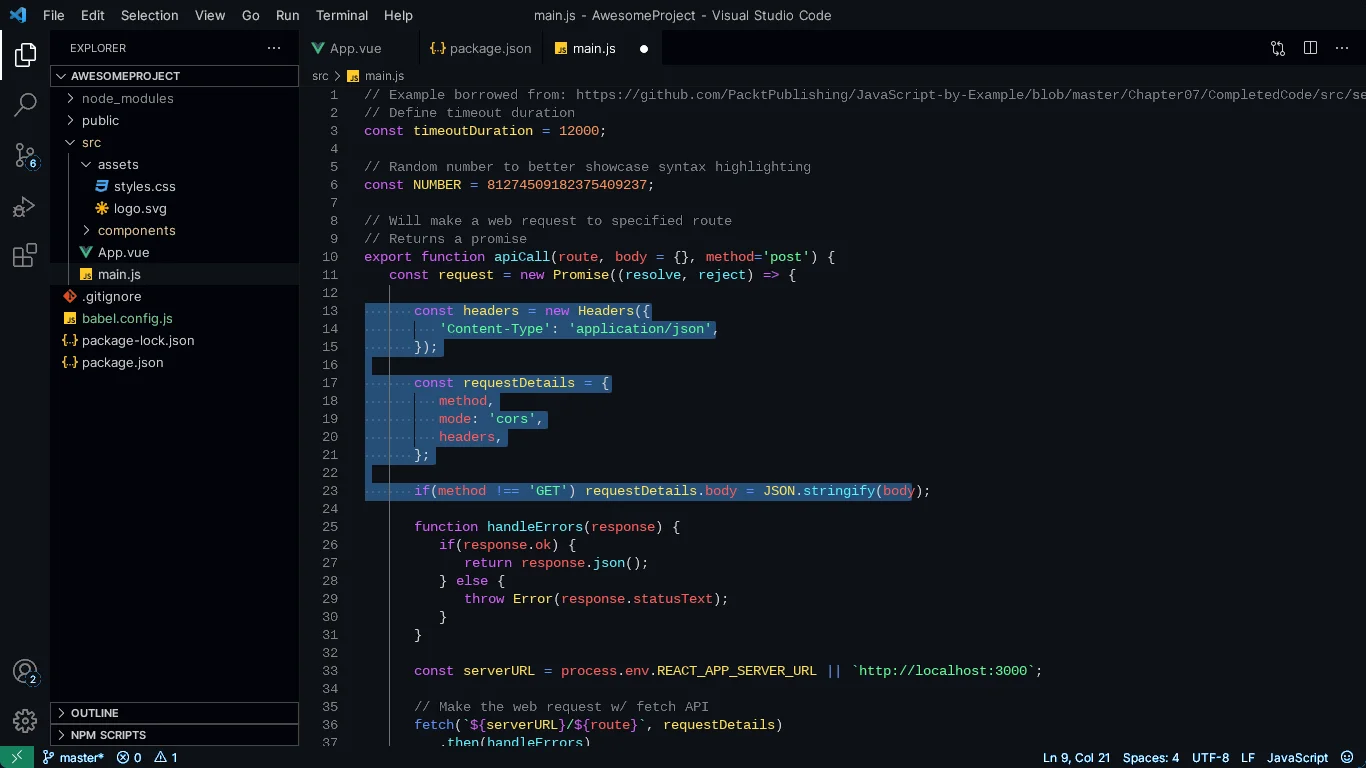
Task: Click main.js breadcrumb segment
Action: point(376,76)
